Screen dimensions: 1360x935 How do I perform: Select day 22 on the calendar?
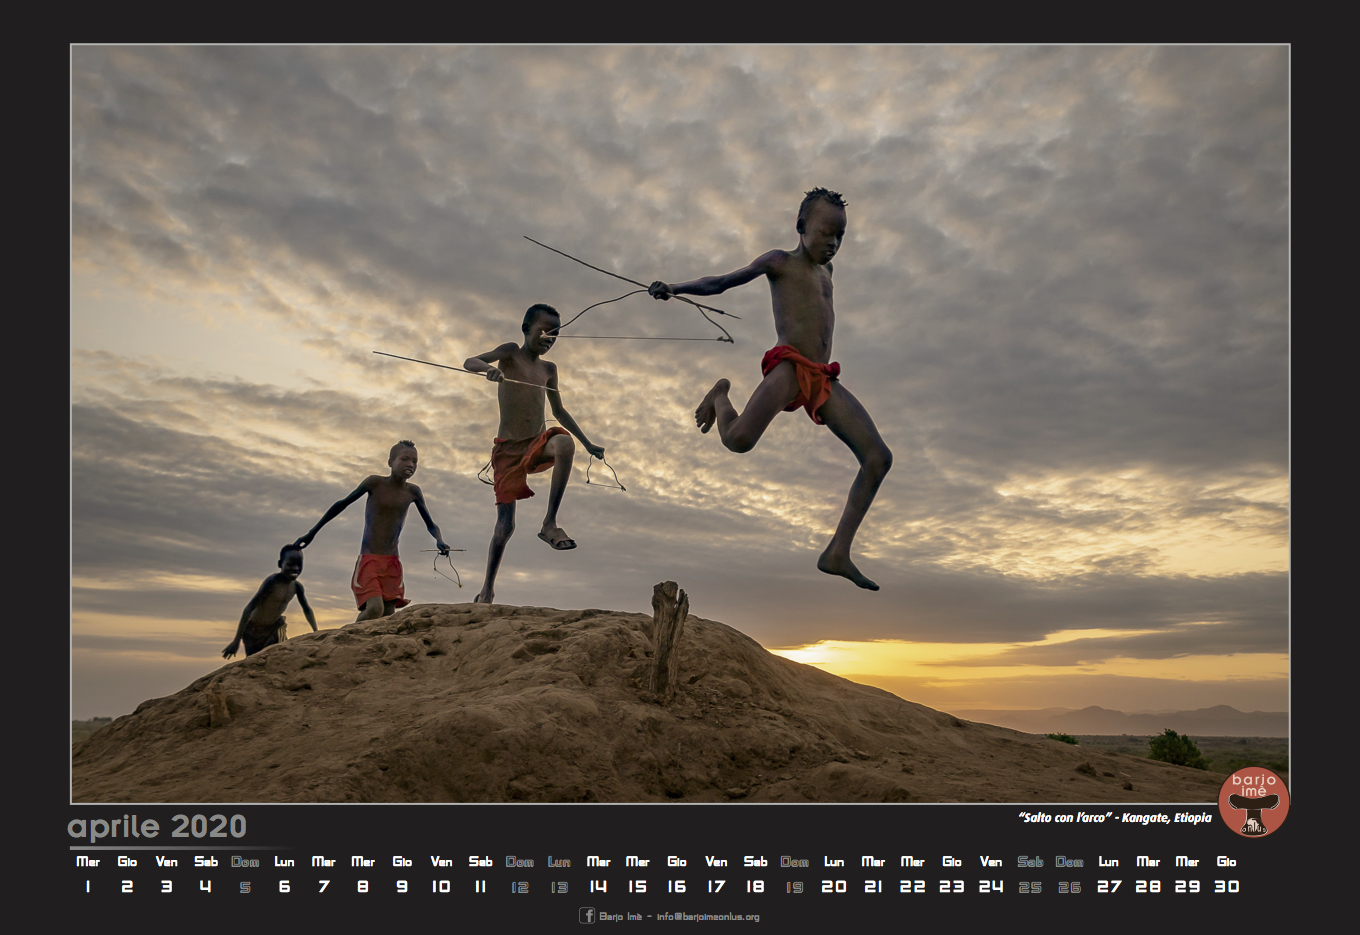pos(912,886)
